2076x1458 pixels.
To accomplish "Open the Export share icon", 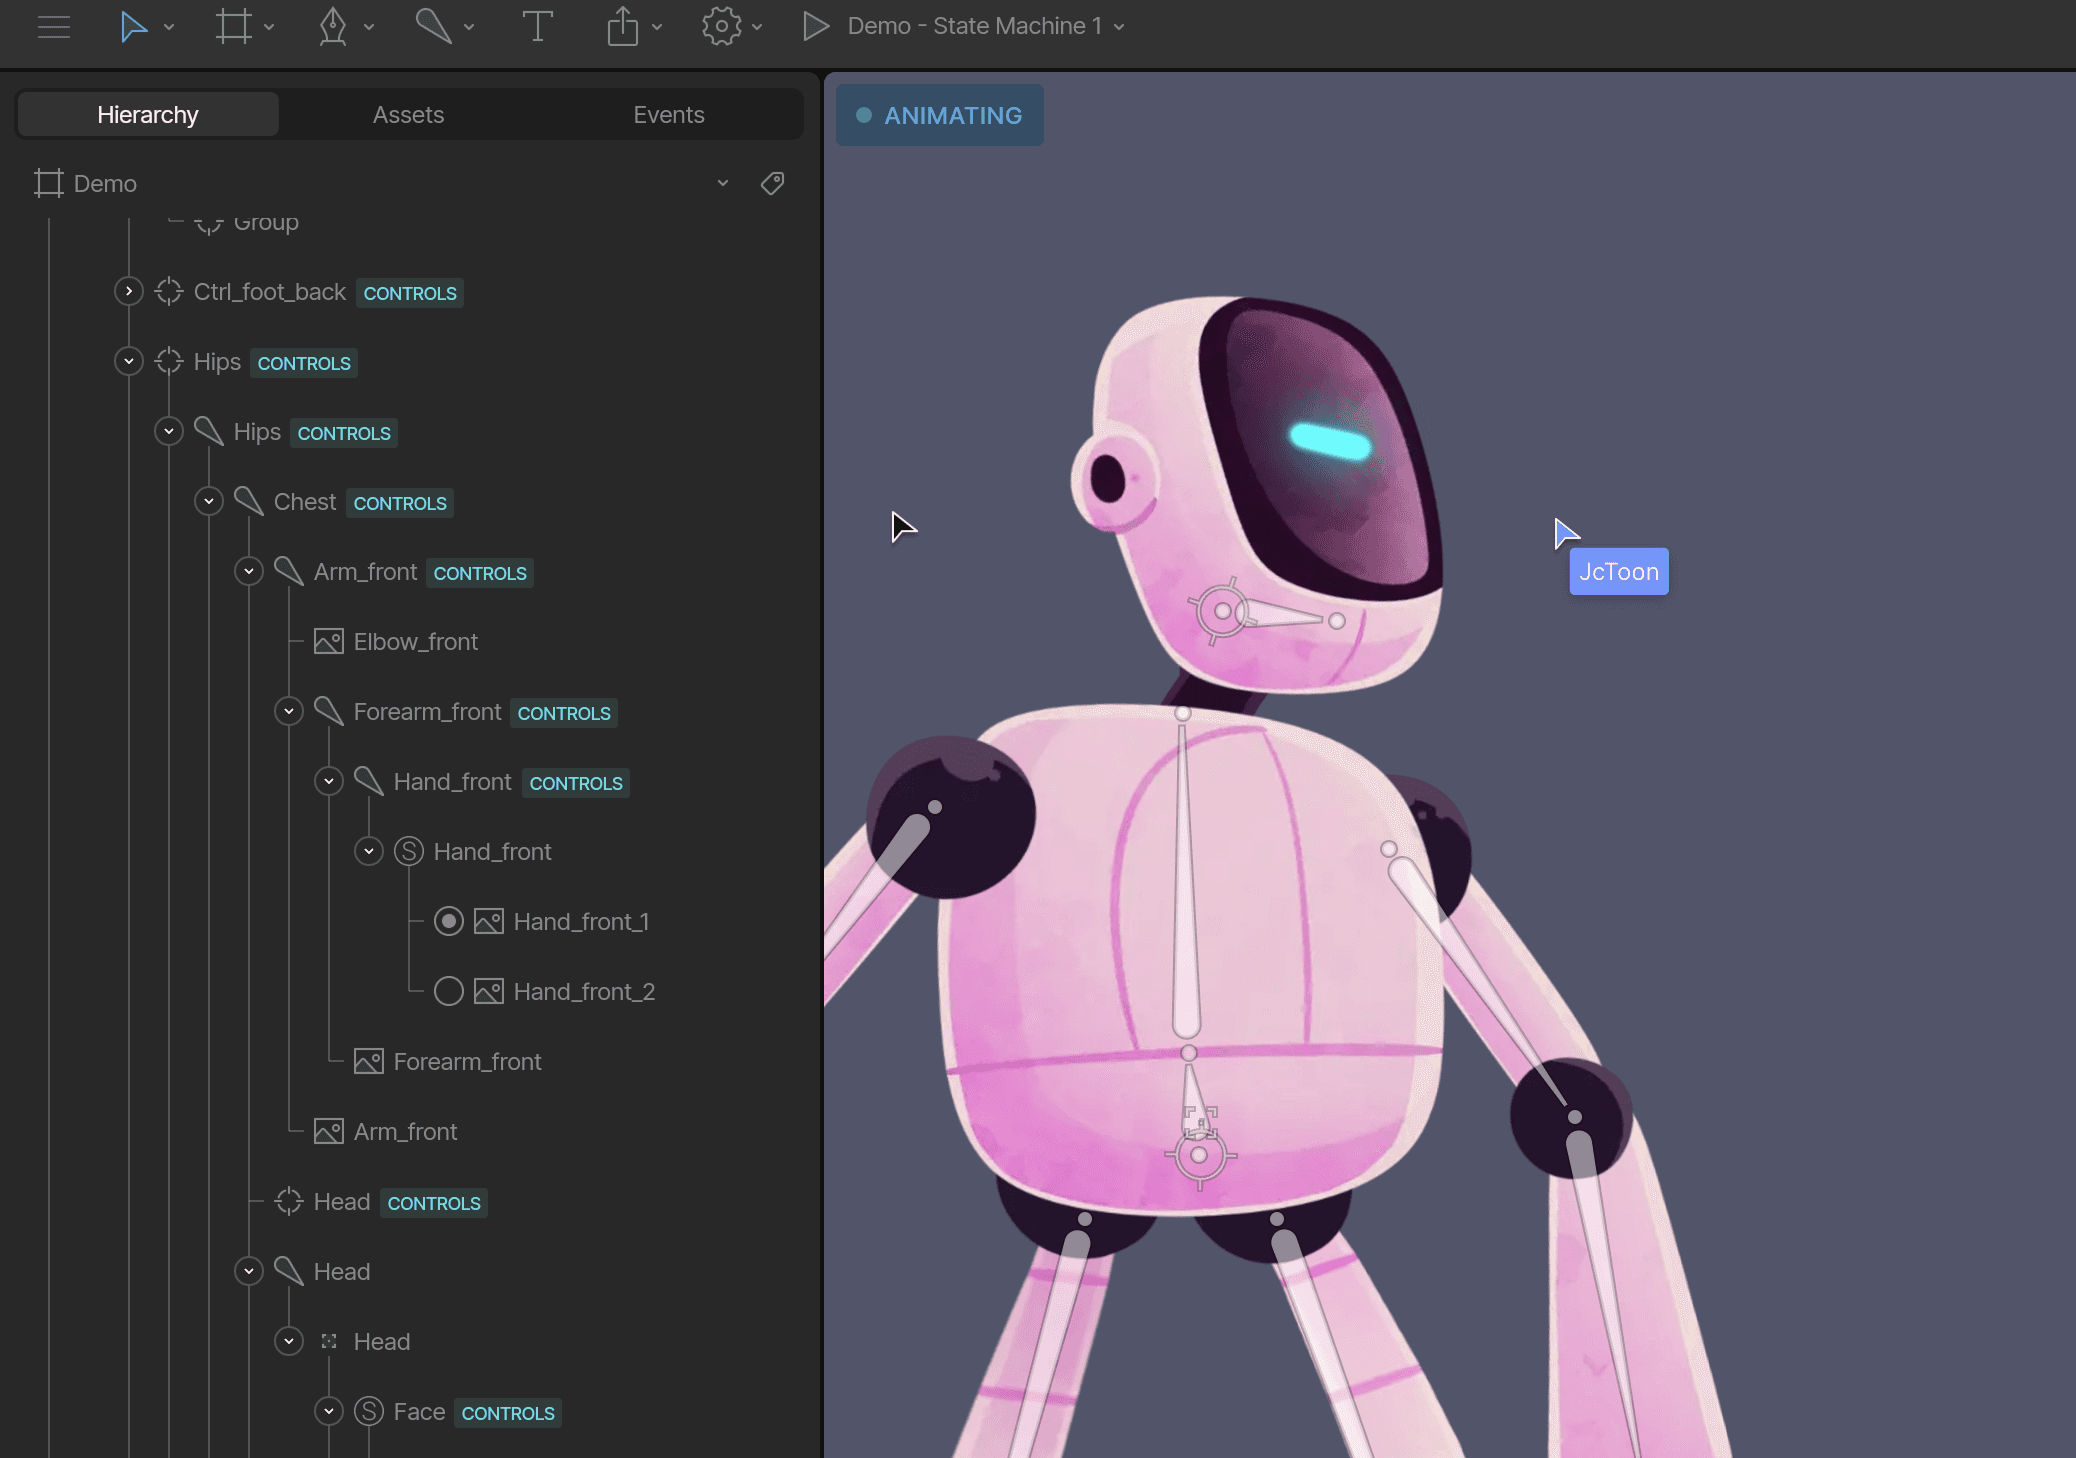I will click(x=622, y=27).
